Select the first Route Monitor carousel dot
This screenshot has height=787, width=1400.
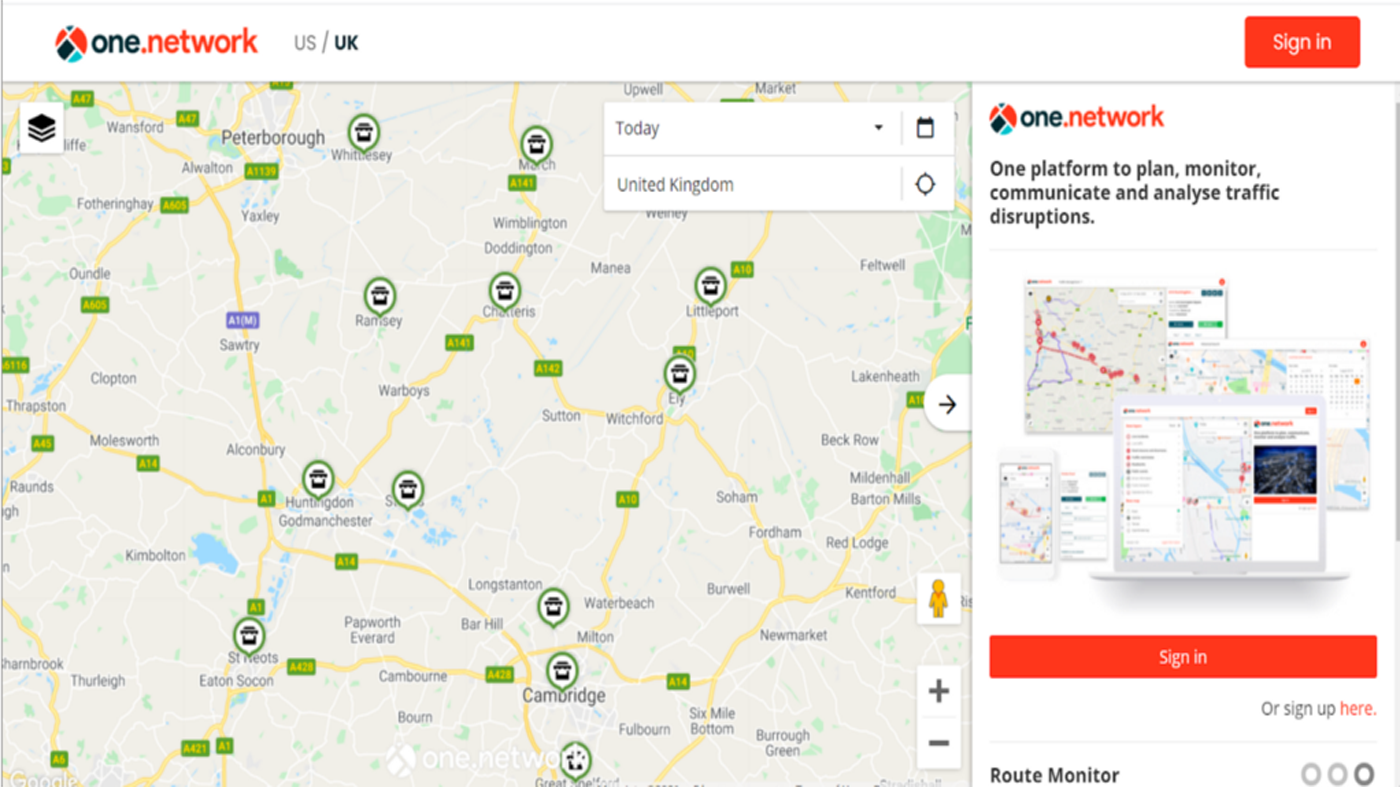tap(1311, 774)
